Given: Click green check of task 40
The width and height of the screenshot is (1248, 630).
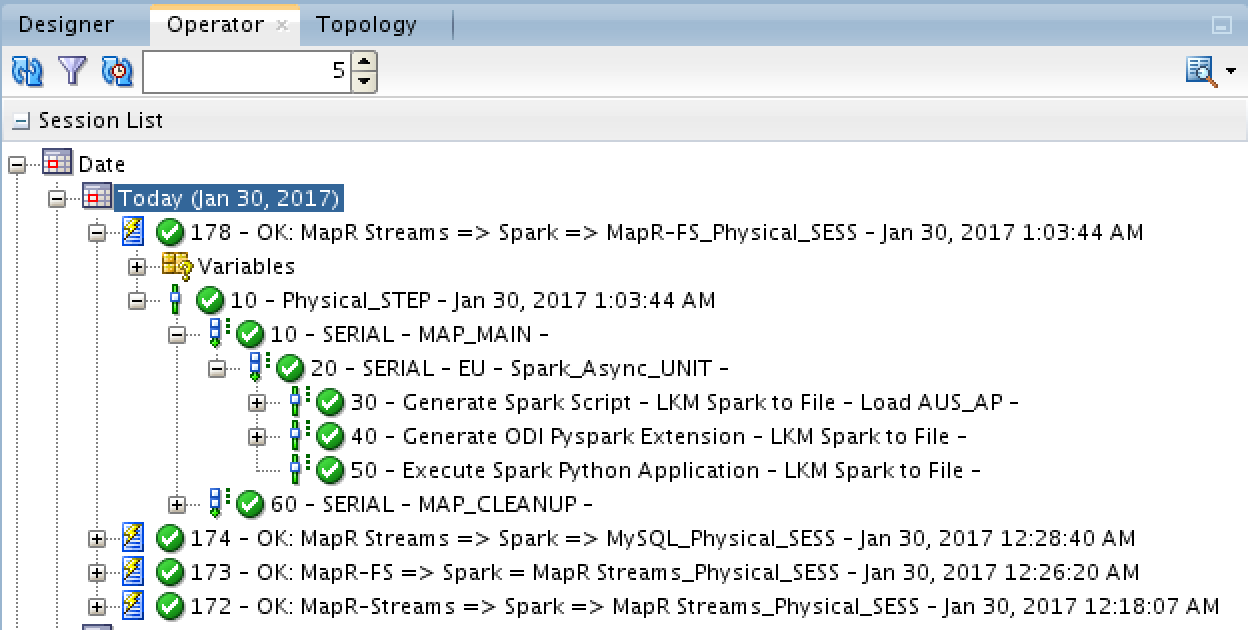Looking at the screenshot, I should pyautogui.click(x=330, y=436).
